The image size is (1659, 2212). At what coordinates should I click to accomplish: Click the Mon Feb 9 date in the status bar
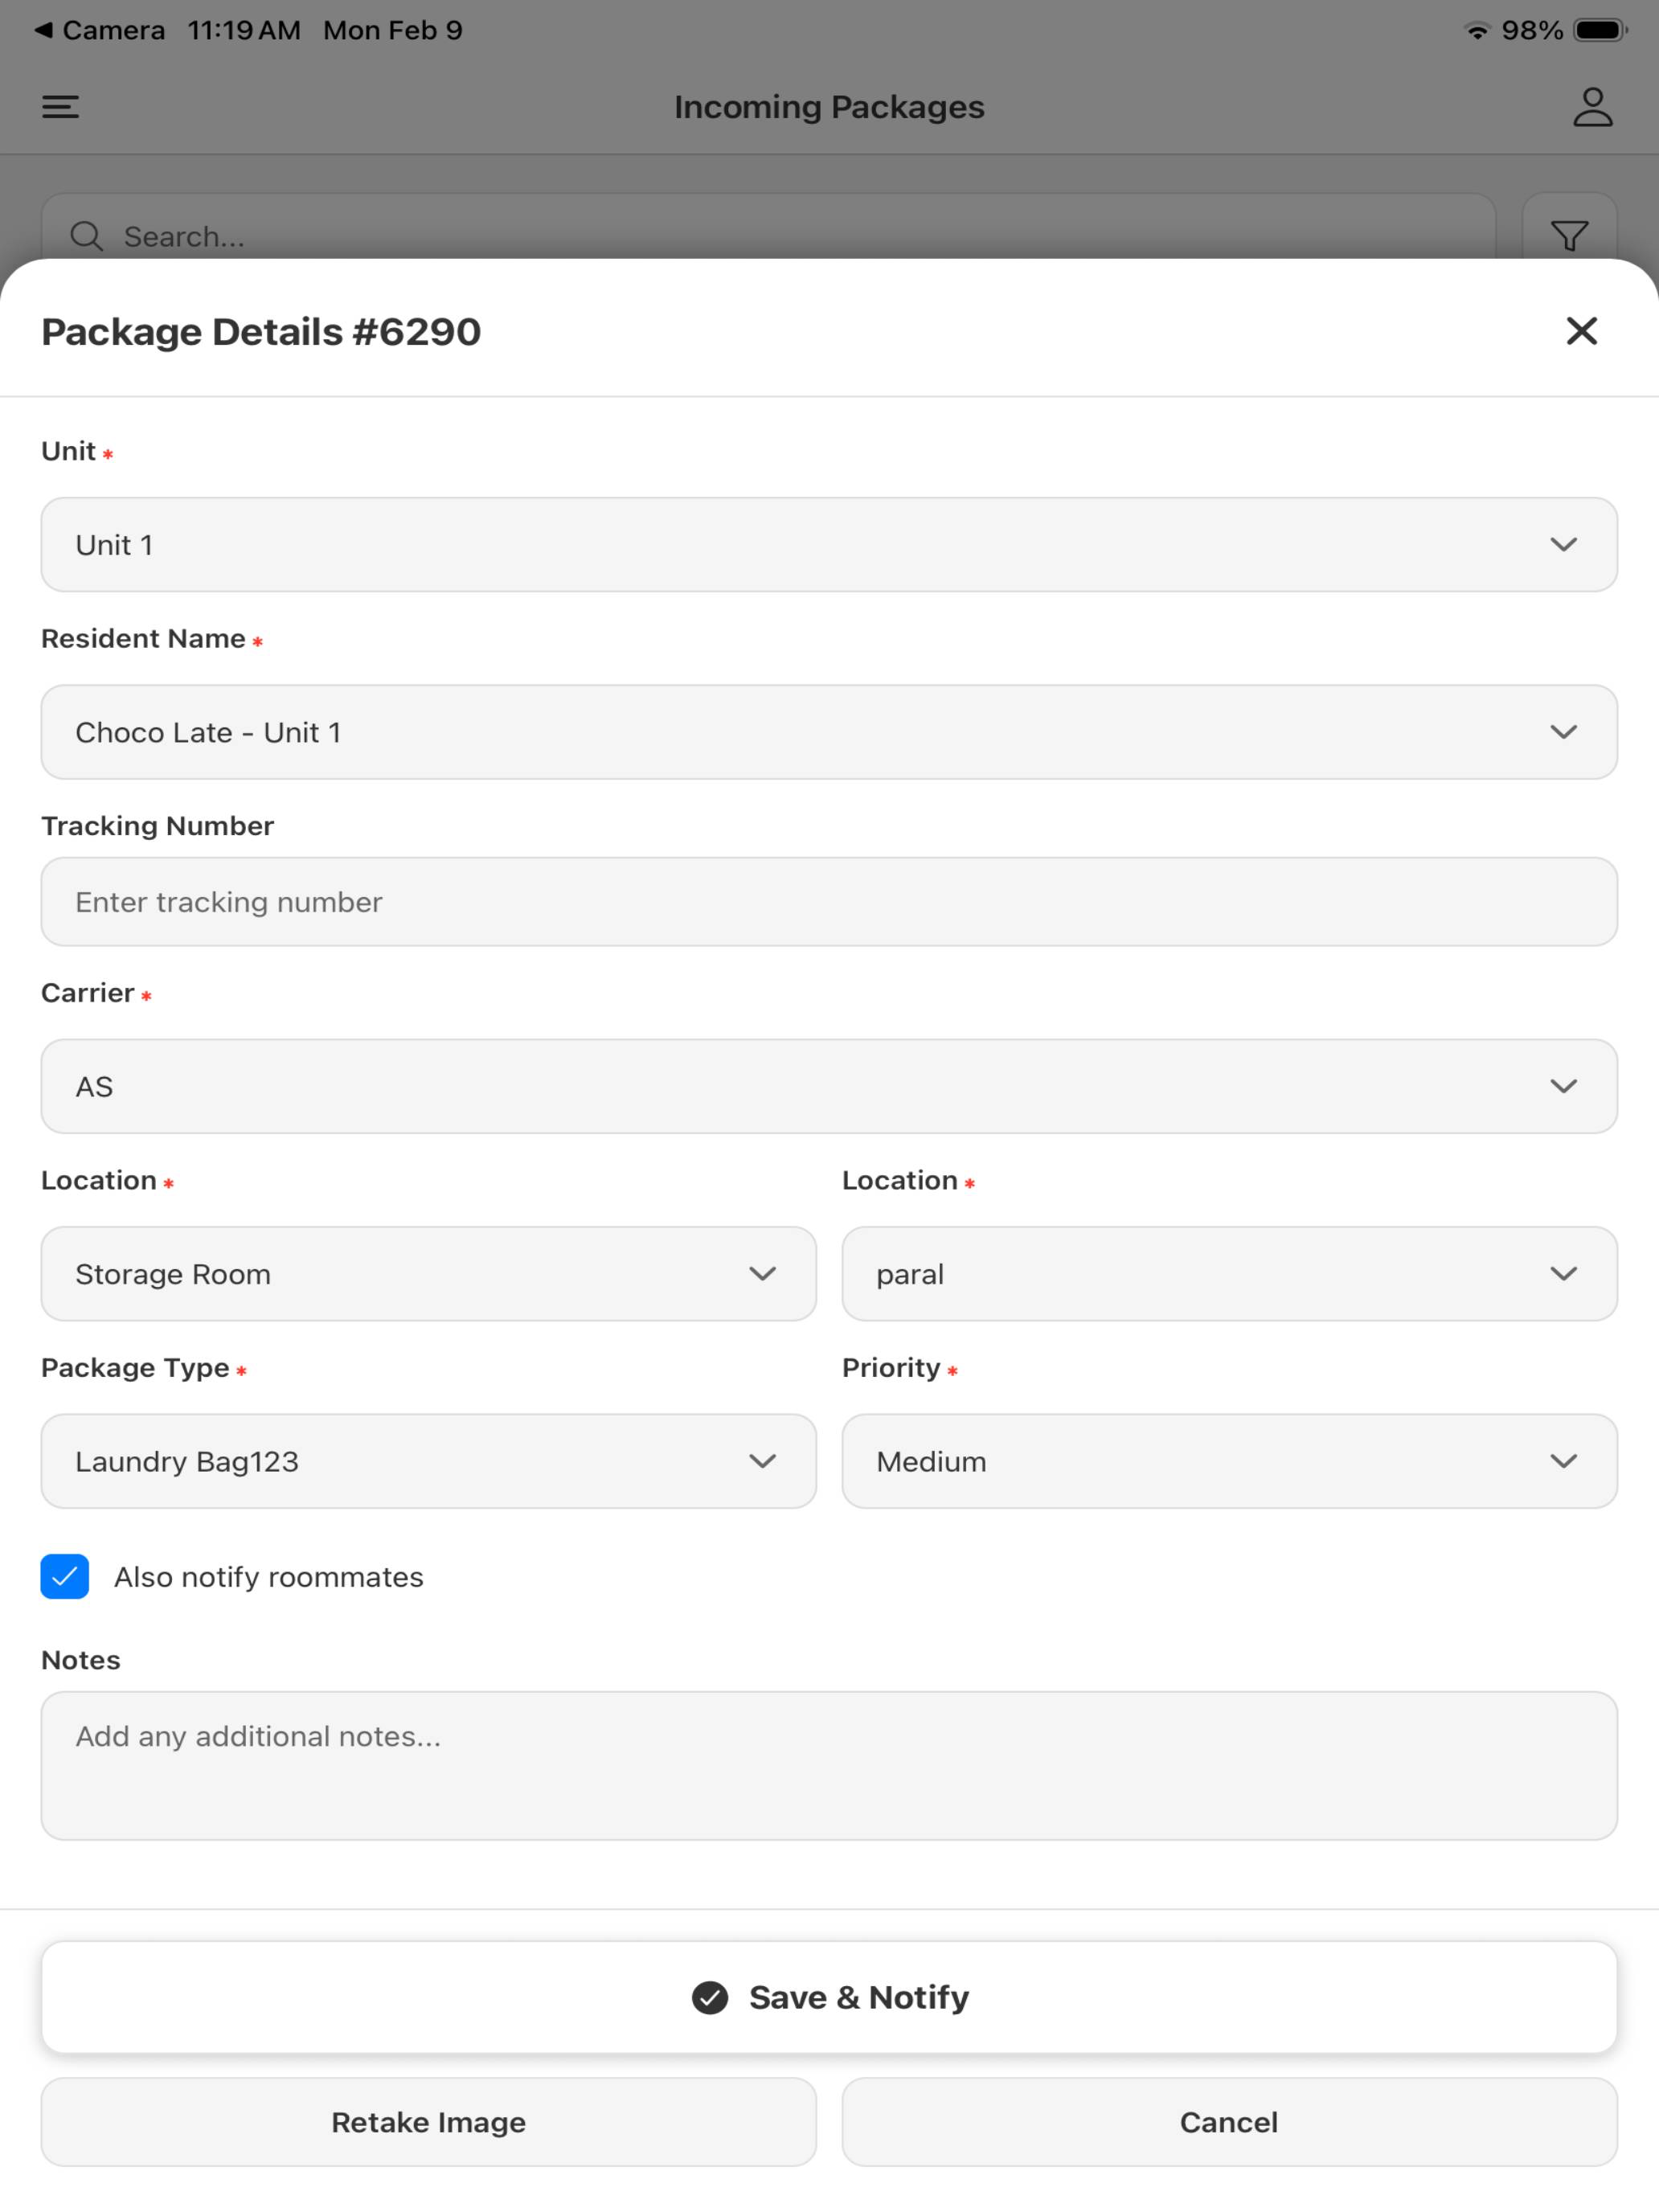pyautogui.click(x=393, y=30)
